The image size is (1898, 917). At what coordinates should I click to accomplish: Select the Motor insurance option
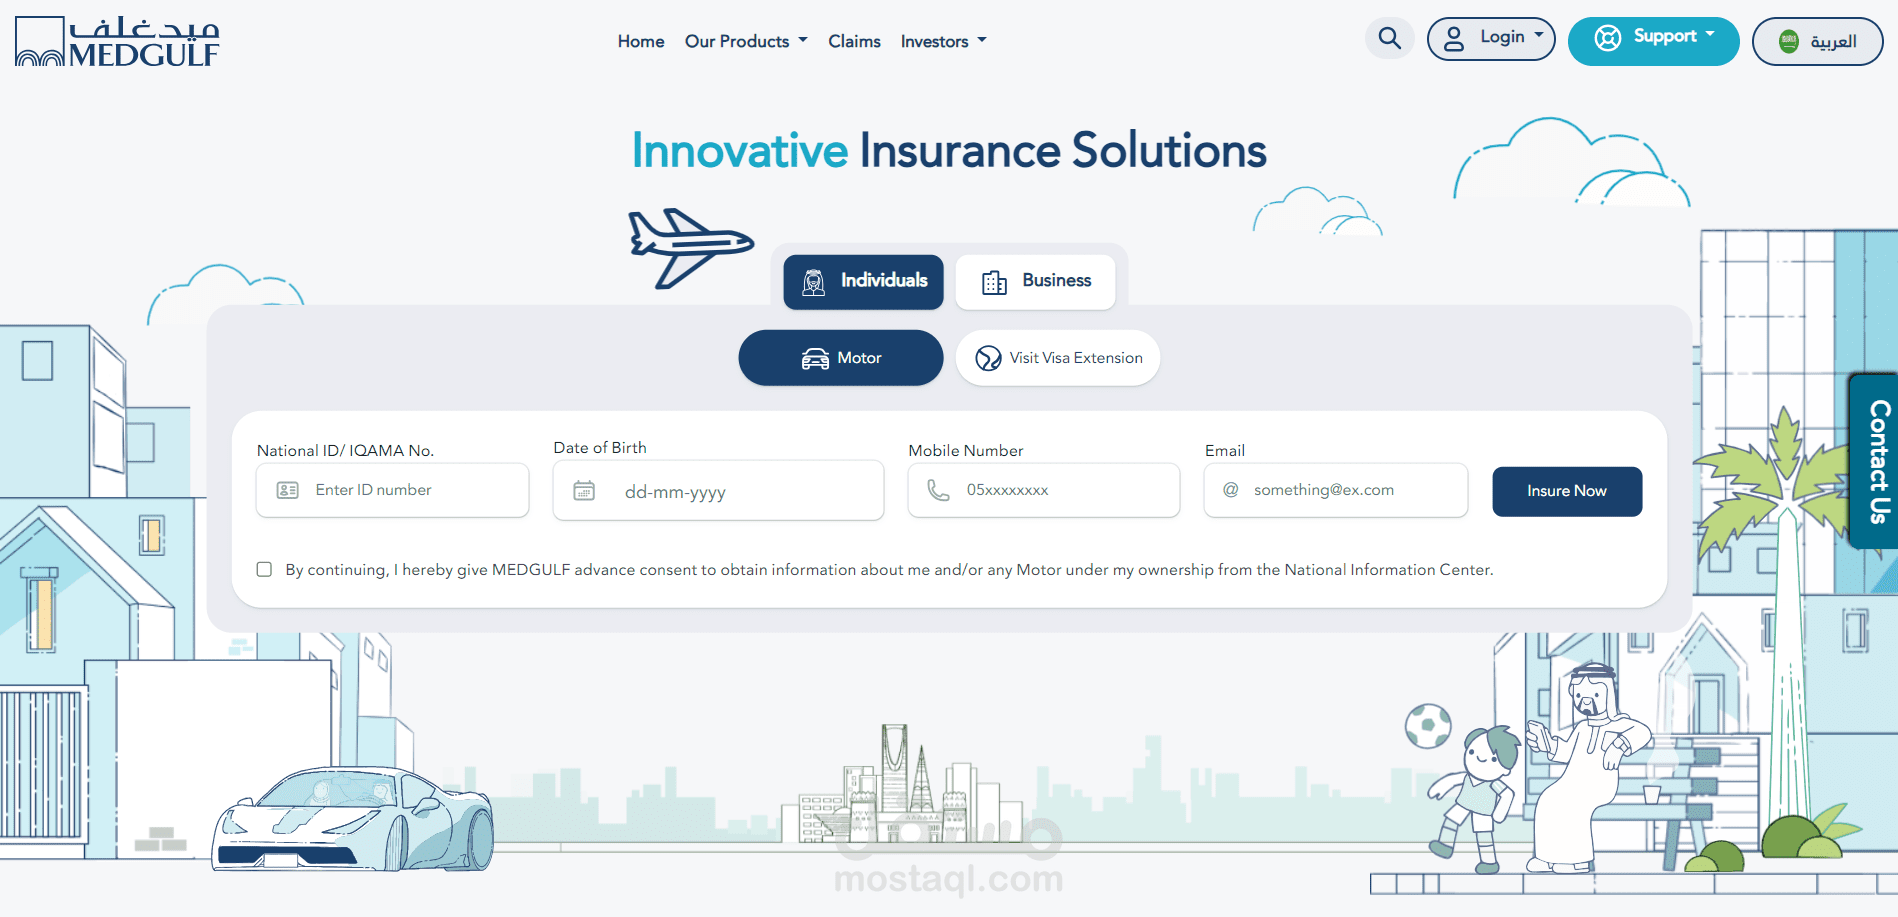(841, 358)
